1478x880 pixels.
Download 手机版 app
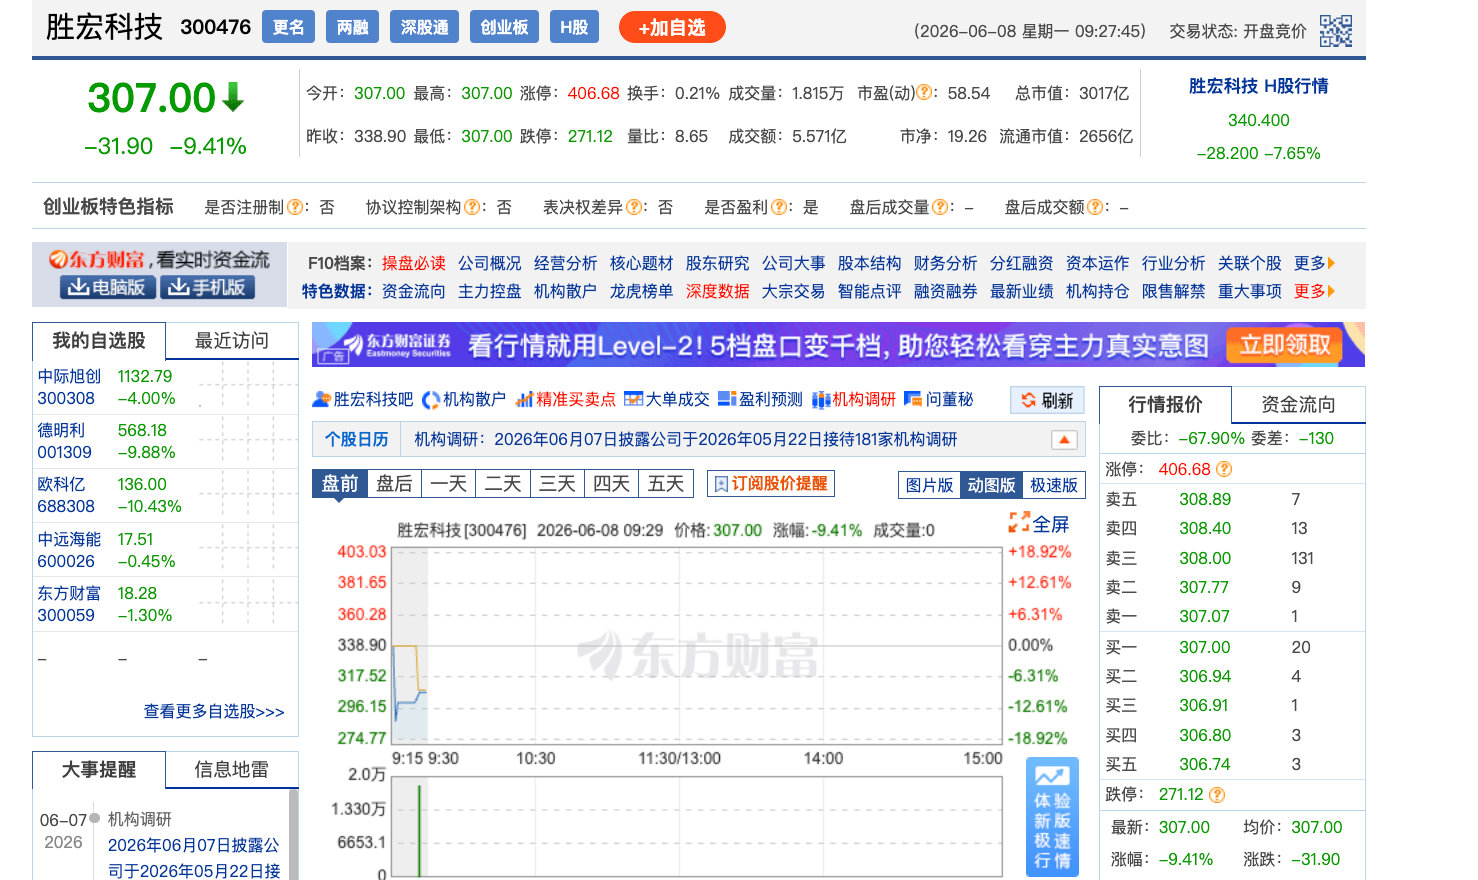pyautogui.click(x=207, y=287)
